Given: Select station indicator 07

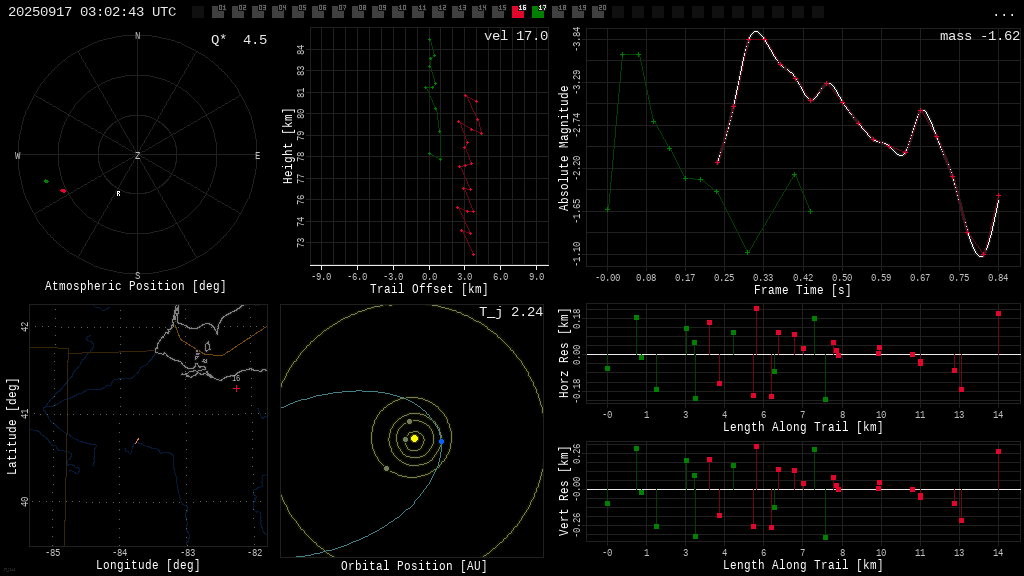Looking at the screenshot, I should pos(338,11).
